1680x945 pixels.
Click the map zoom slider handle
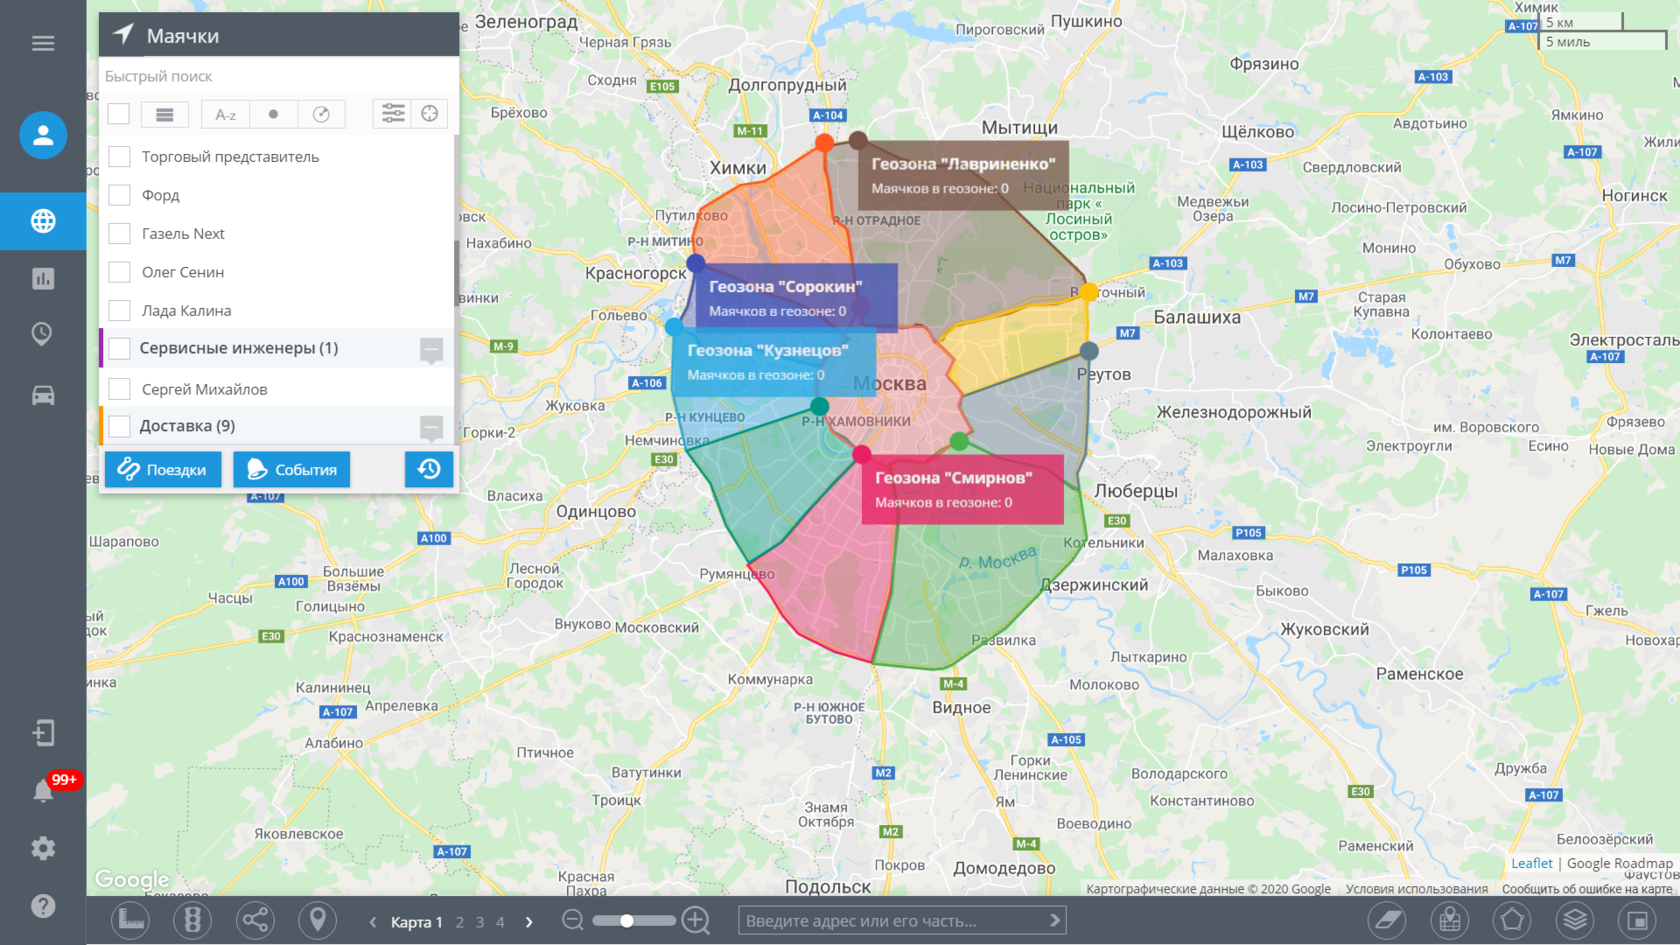(627, 920)
